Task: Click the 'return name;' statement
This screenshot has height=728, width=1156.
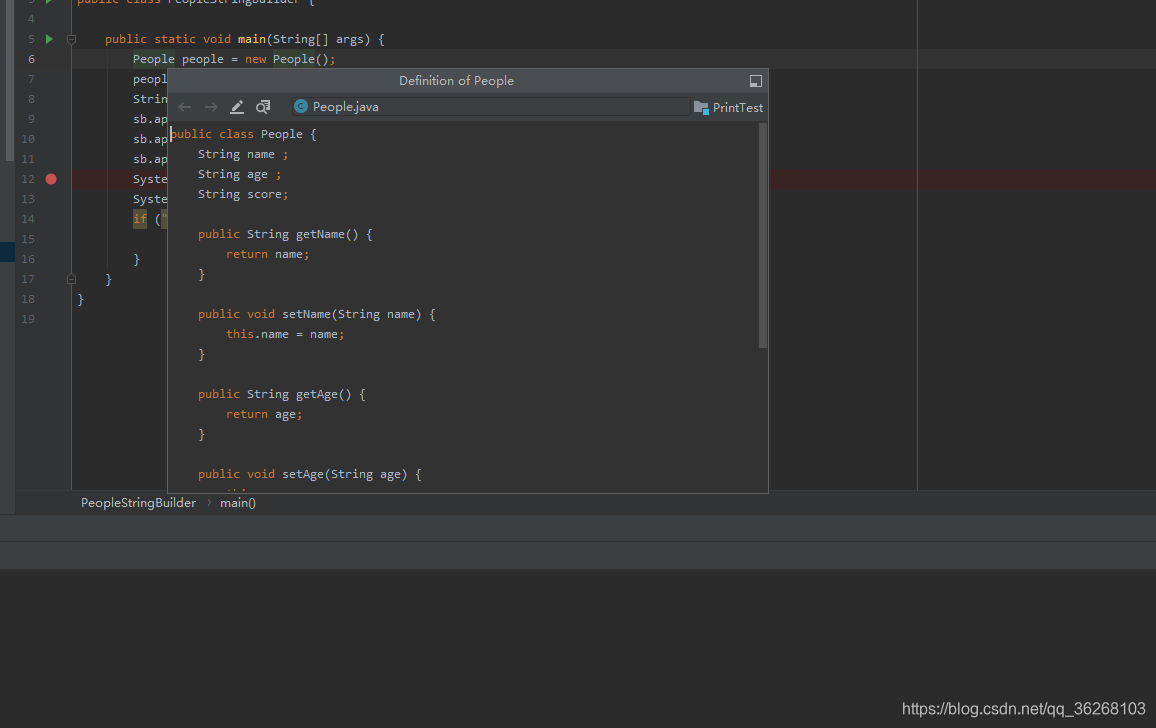Action: (x=268, y=254)
